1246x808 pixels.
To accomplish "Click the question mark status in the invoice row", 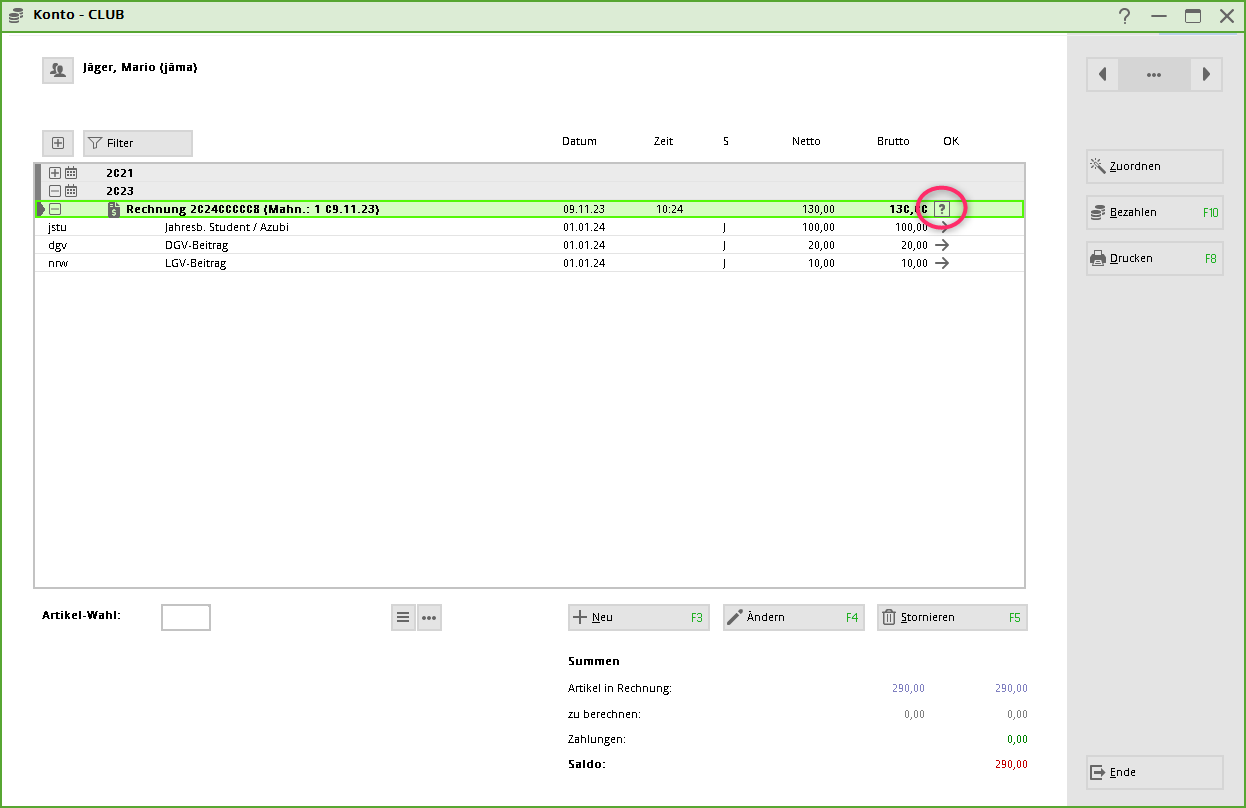I will pyautogui.click(x=941, y=209).
